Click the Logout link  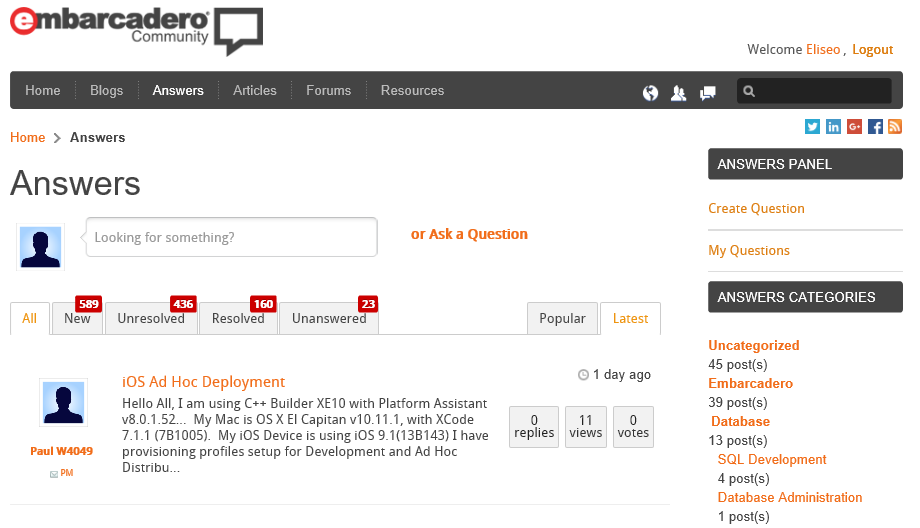(x=872, y=49)
